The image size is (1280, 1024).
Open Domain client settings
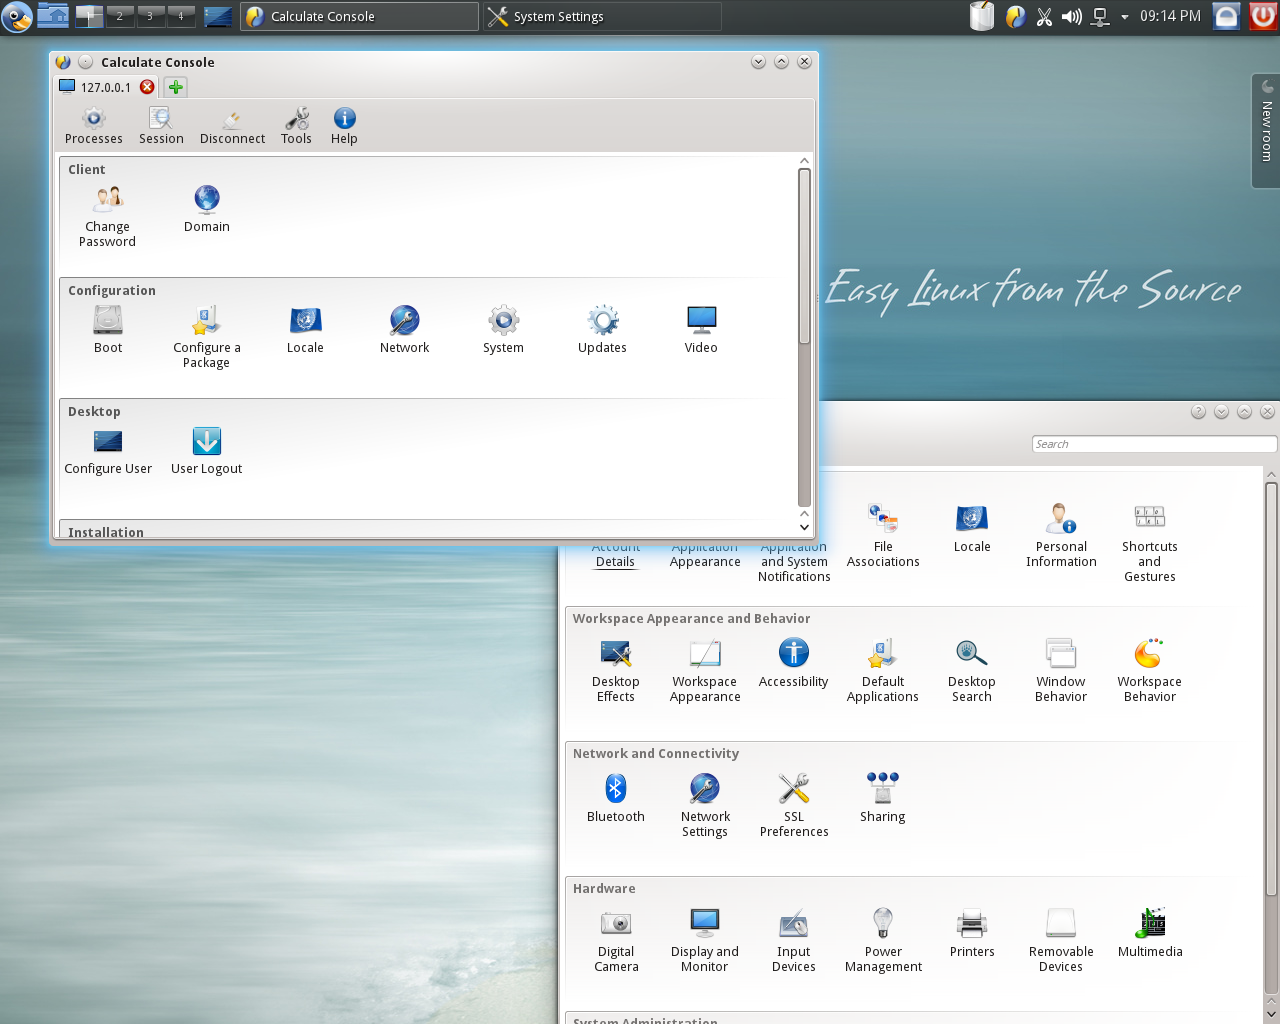click(x=207, y=209)
